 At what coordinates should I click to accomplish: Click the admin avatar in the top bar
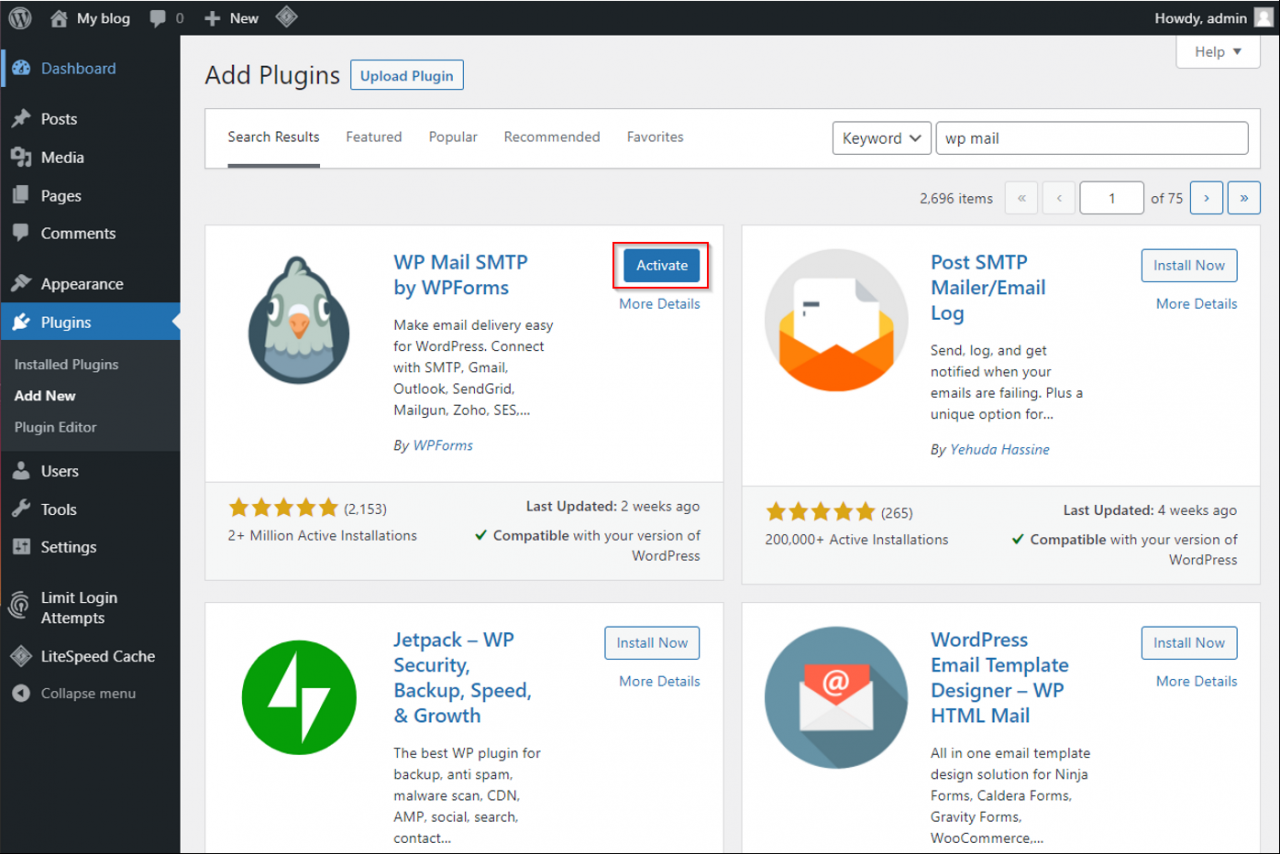coord(1264,18)
